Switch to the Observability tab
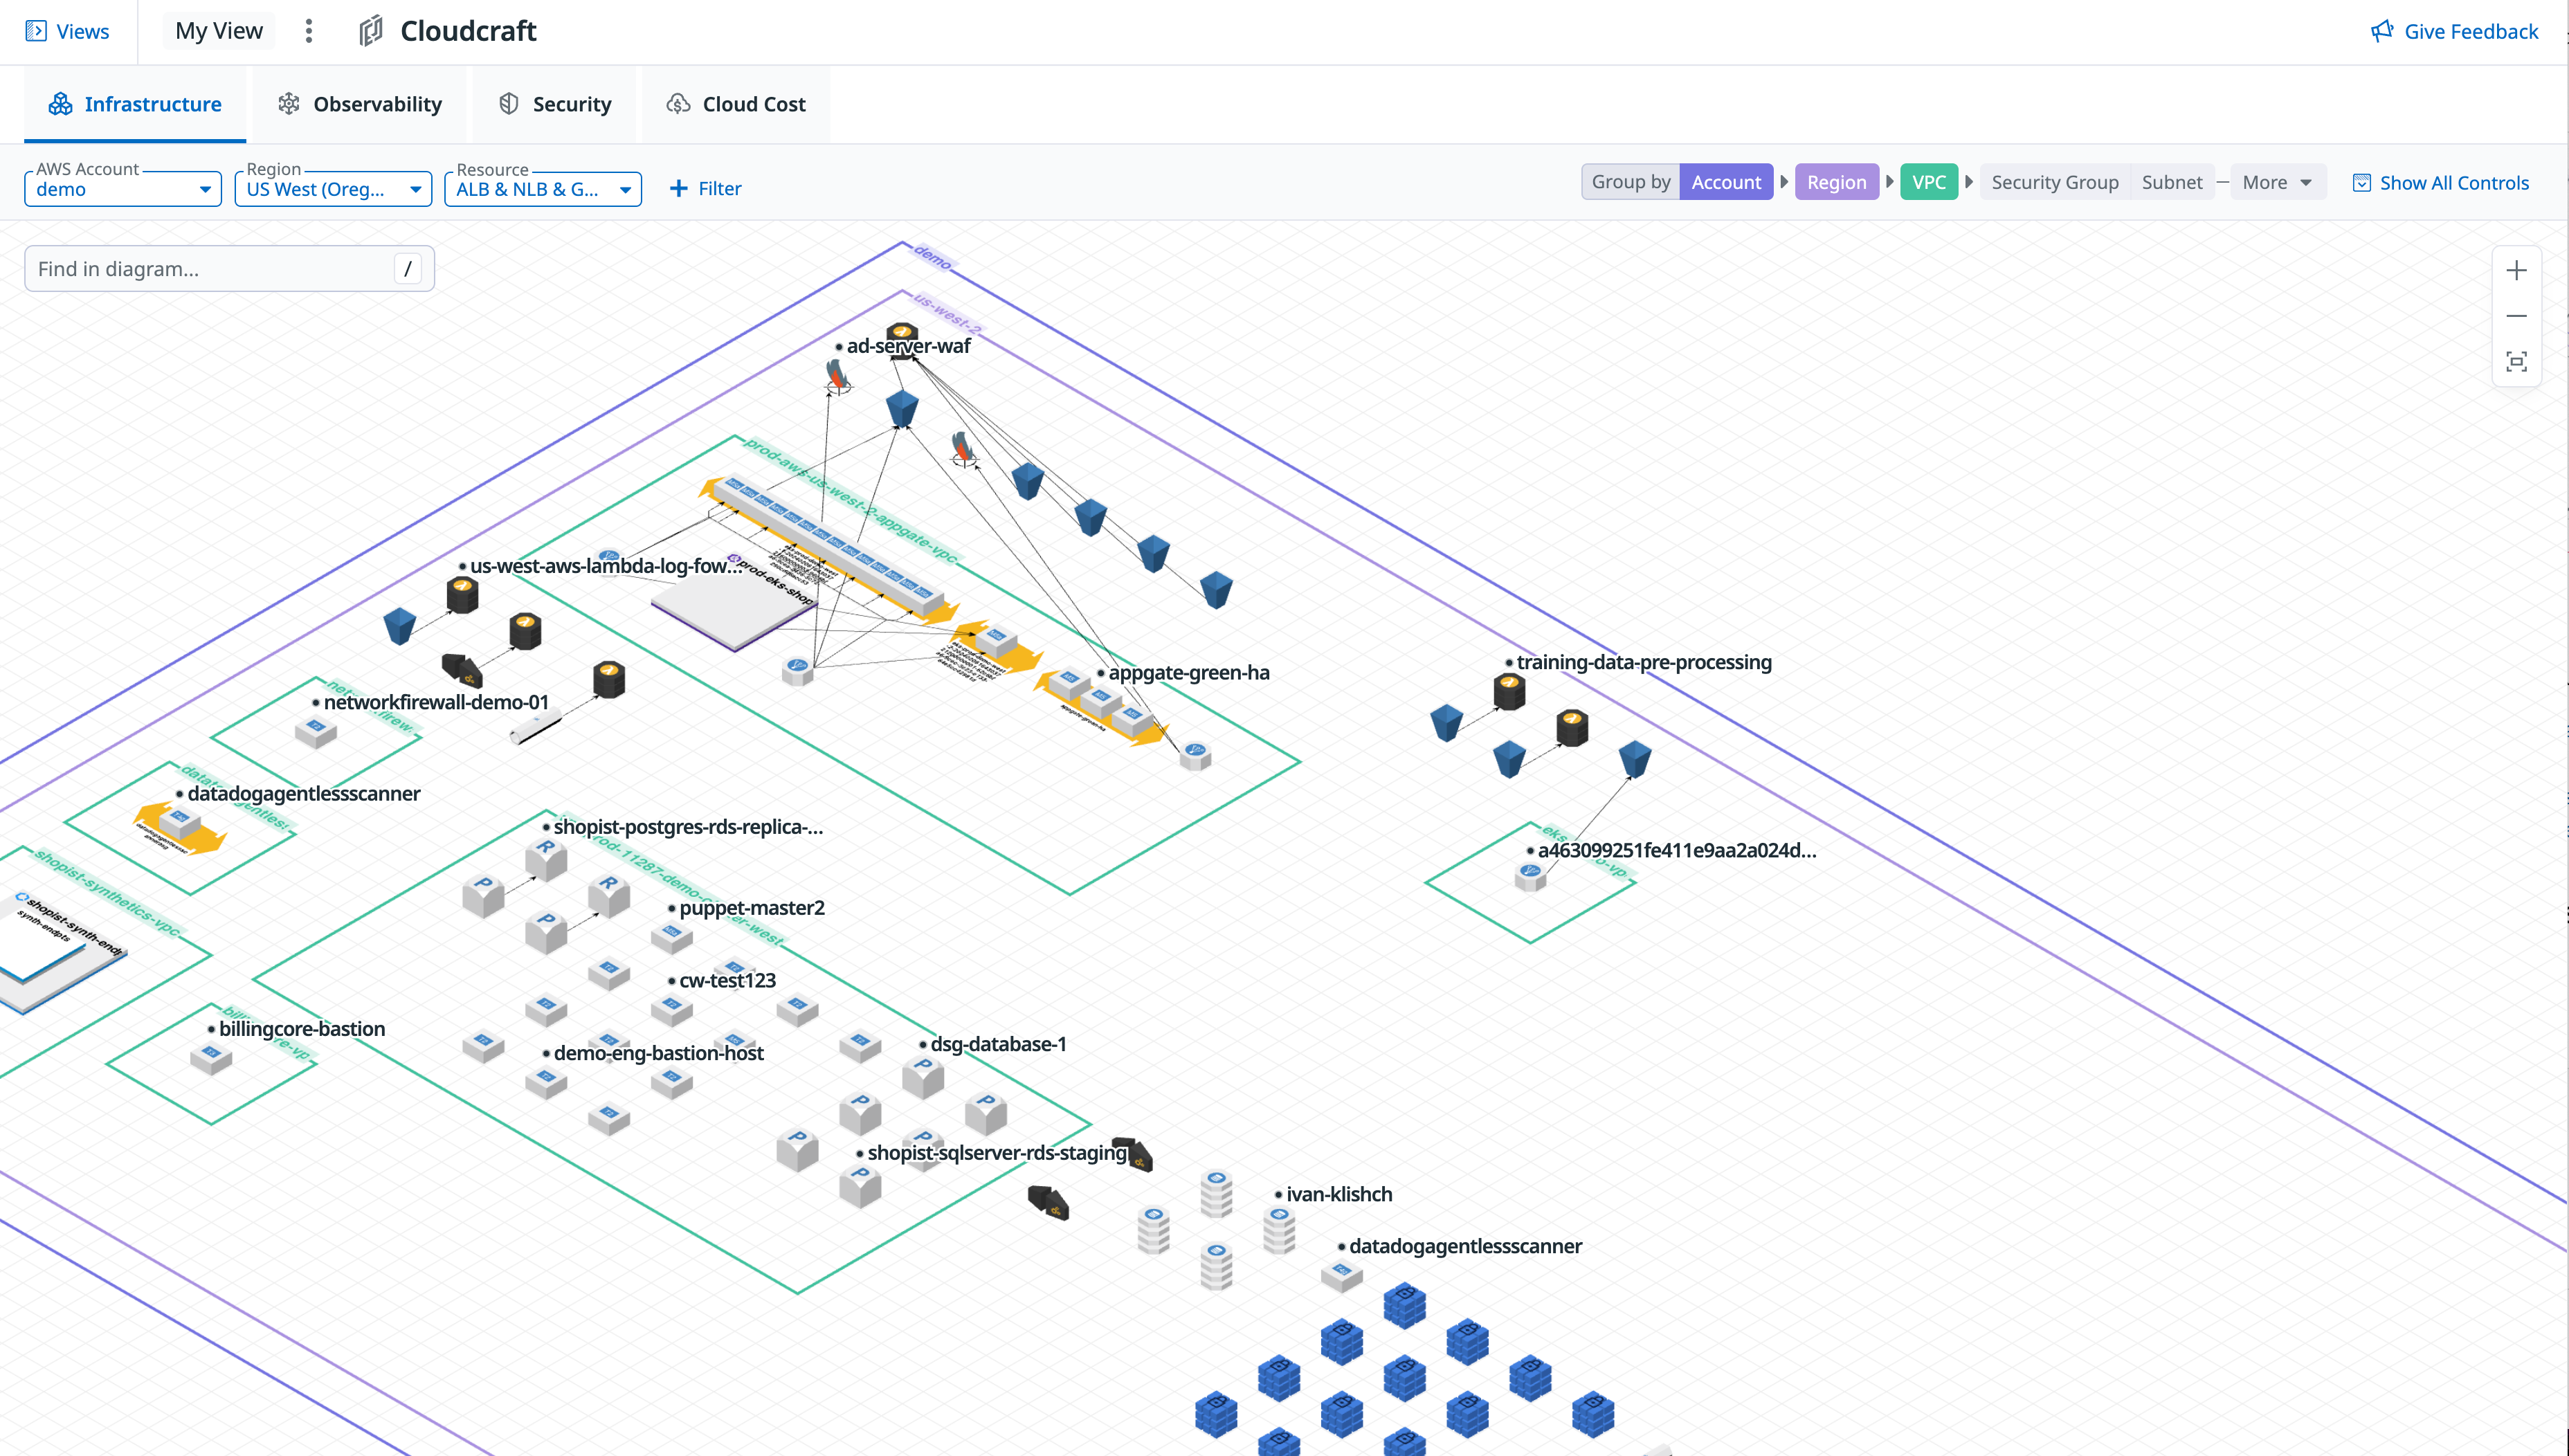Screen dimensions: 2569x1456 tap(360, 104)
